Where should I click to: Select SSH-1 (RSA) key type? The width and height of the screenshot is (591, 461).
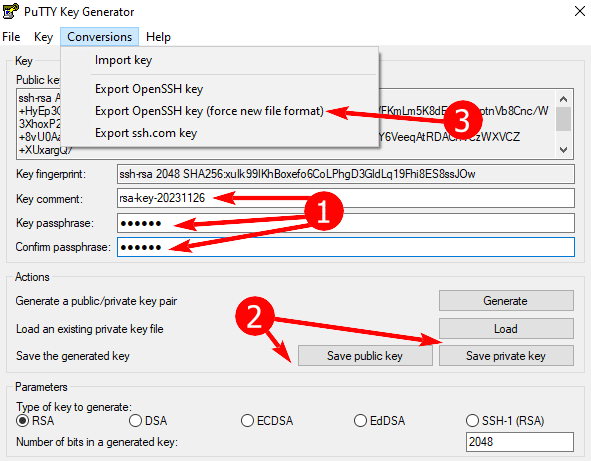click(x=472, y=421)
